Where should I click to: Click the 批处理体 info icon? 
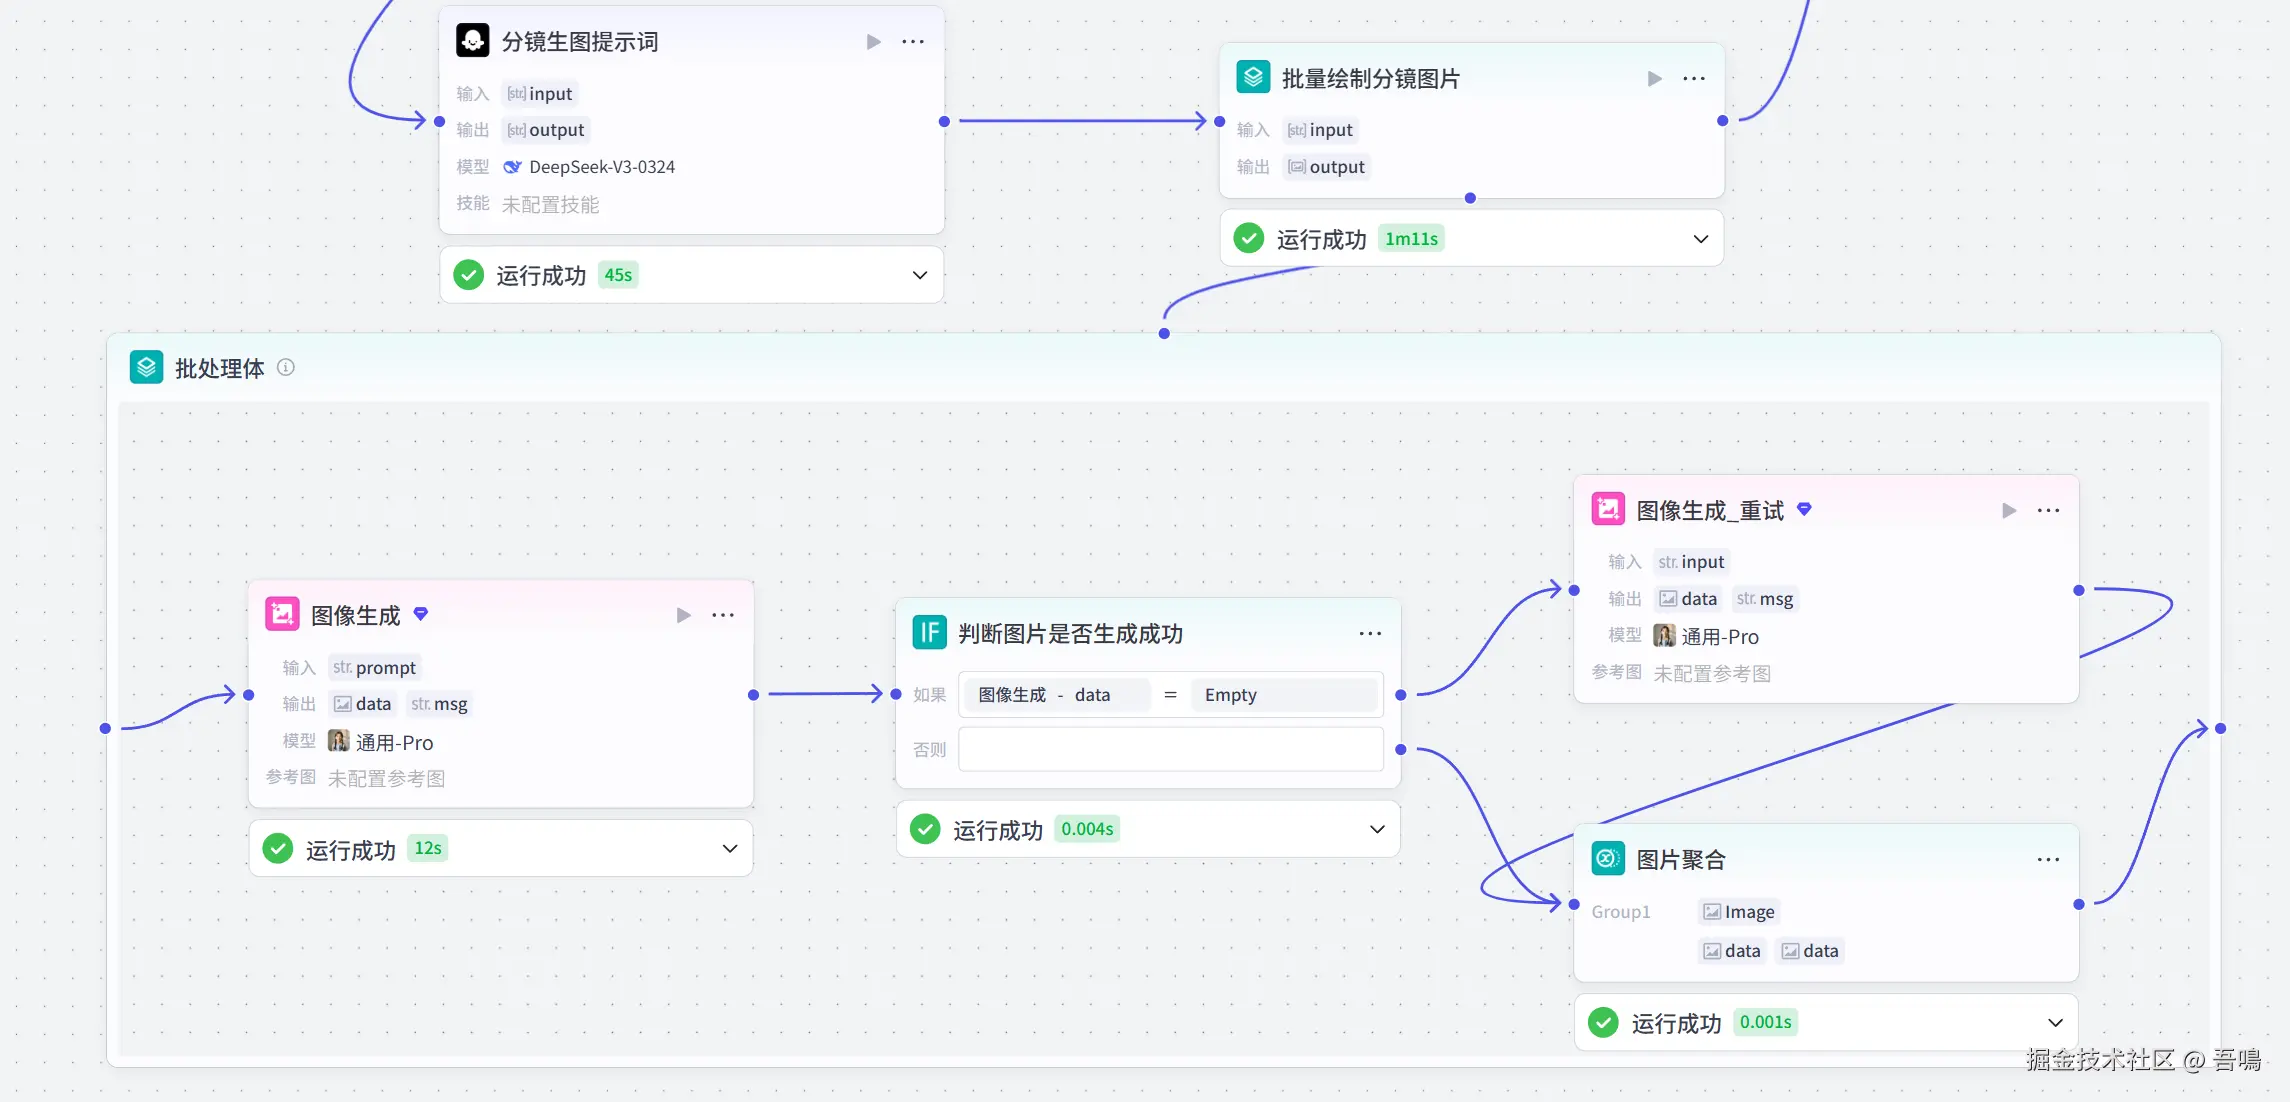[286, 368]
